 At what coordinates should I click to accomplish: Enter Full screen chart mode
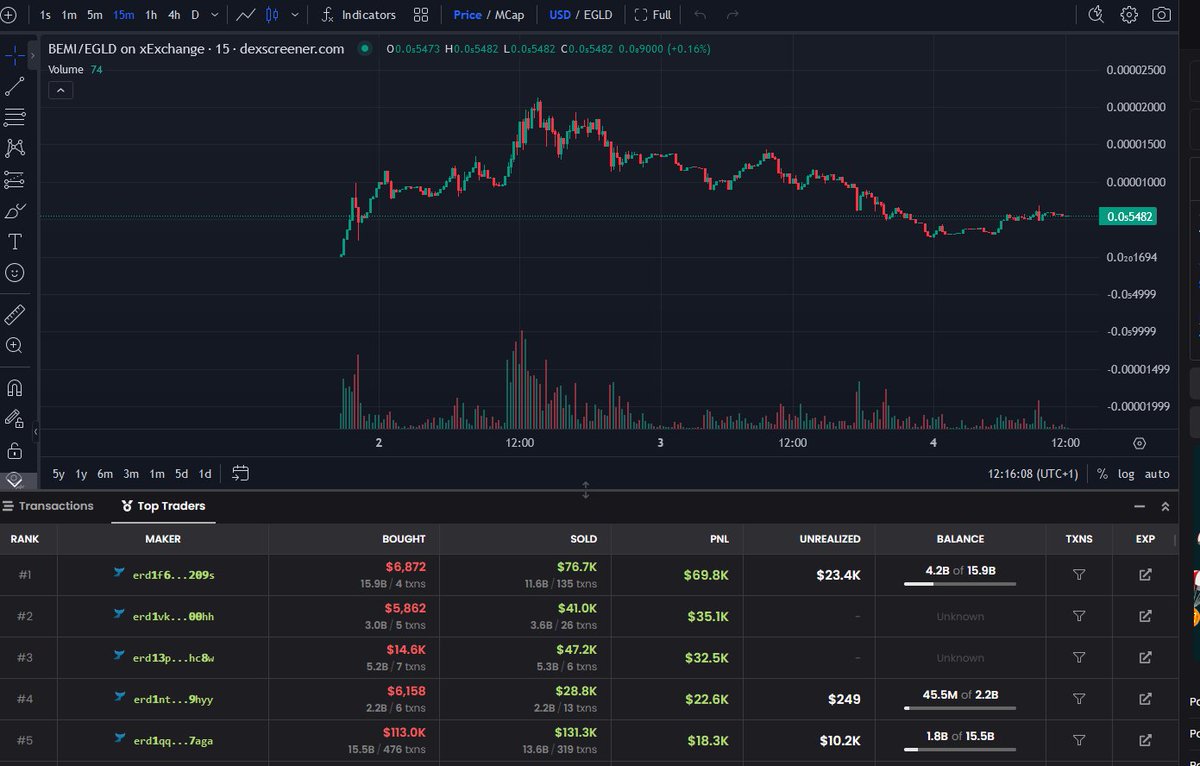pos(653,15)
